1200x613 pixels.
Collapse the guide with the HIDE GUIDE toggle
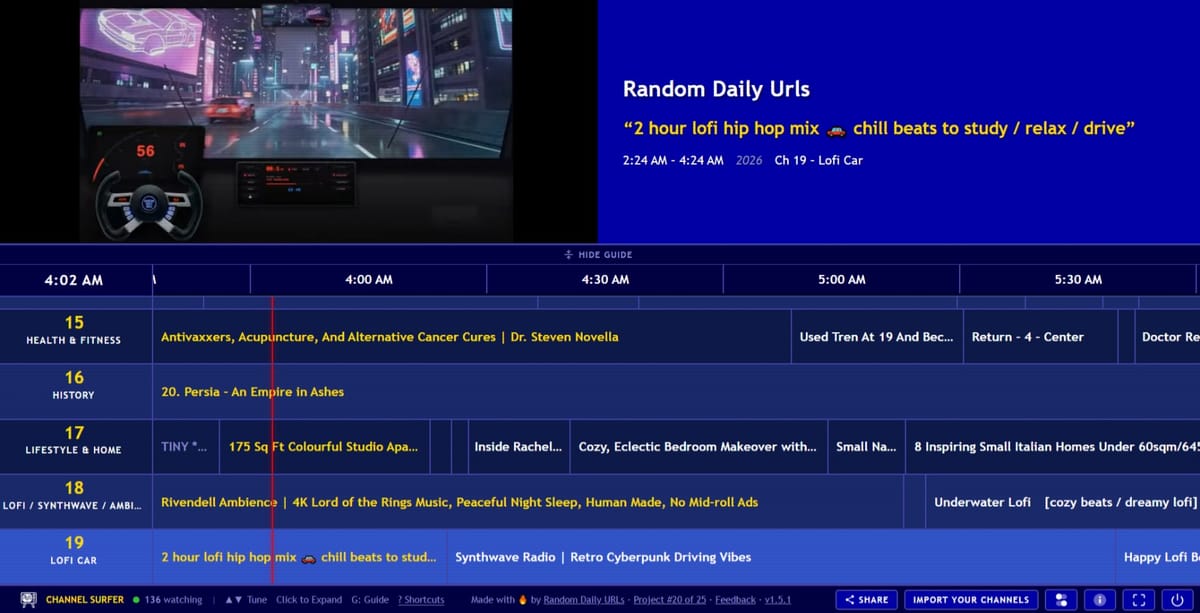(x=600, y=254)
